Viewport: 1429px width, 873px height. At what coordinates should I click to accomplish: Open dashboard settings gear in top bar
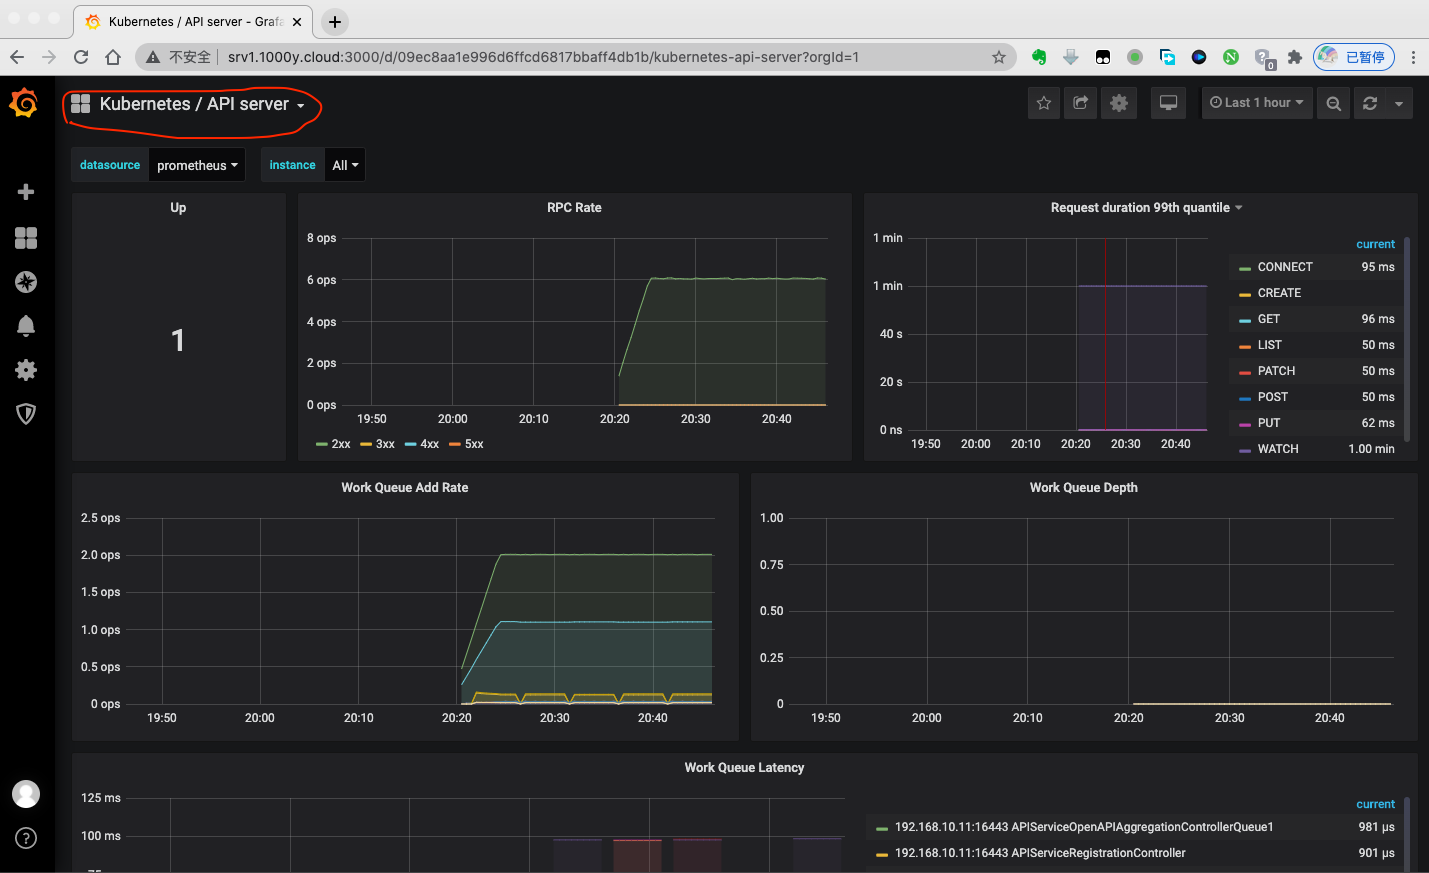pyautogui.click(x=1119, y=103)
